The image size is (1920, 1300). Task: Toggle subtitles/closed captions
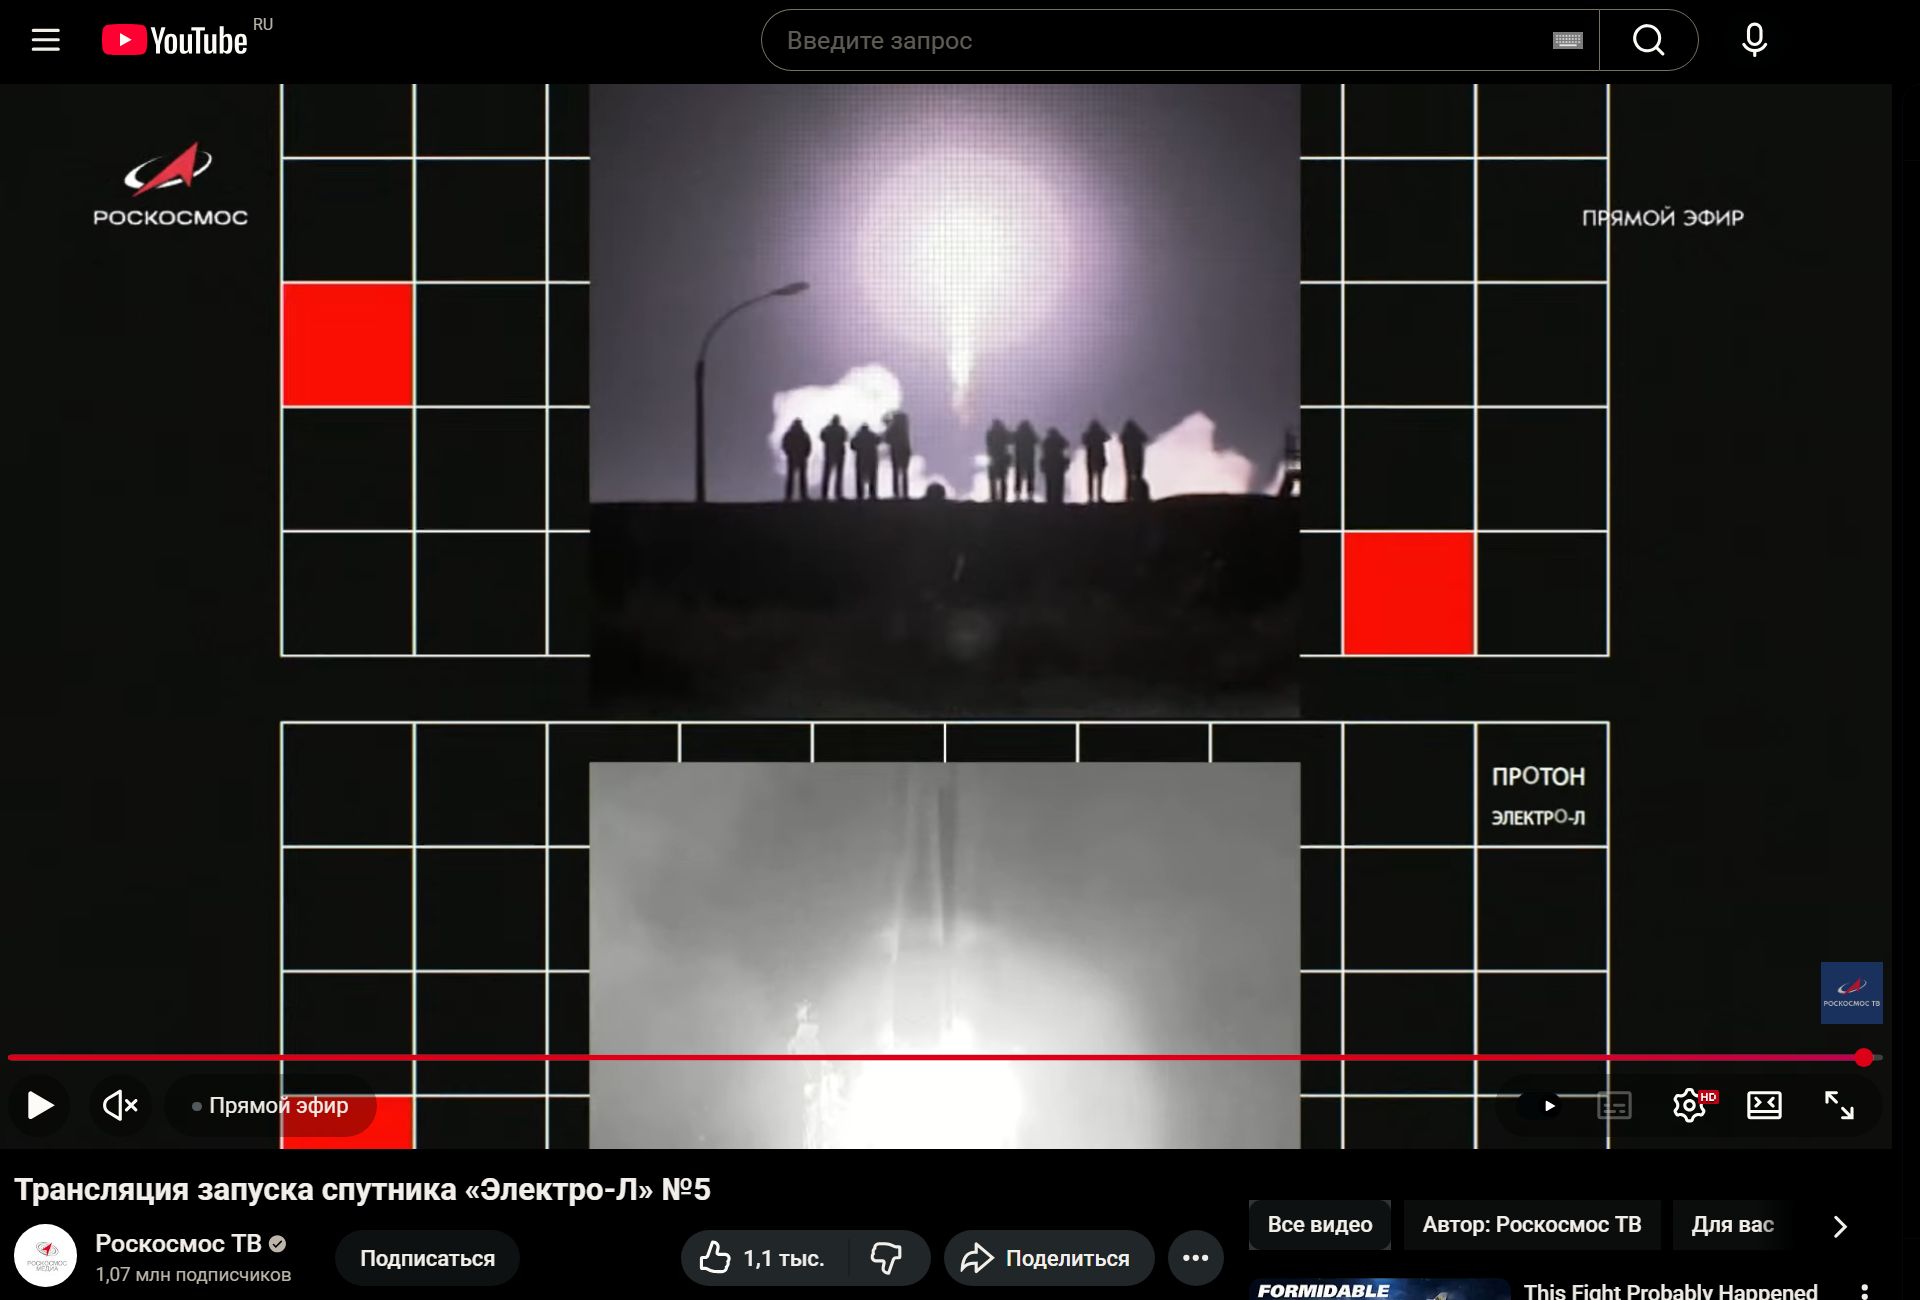(1614, 1105)
